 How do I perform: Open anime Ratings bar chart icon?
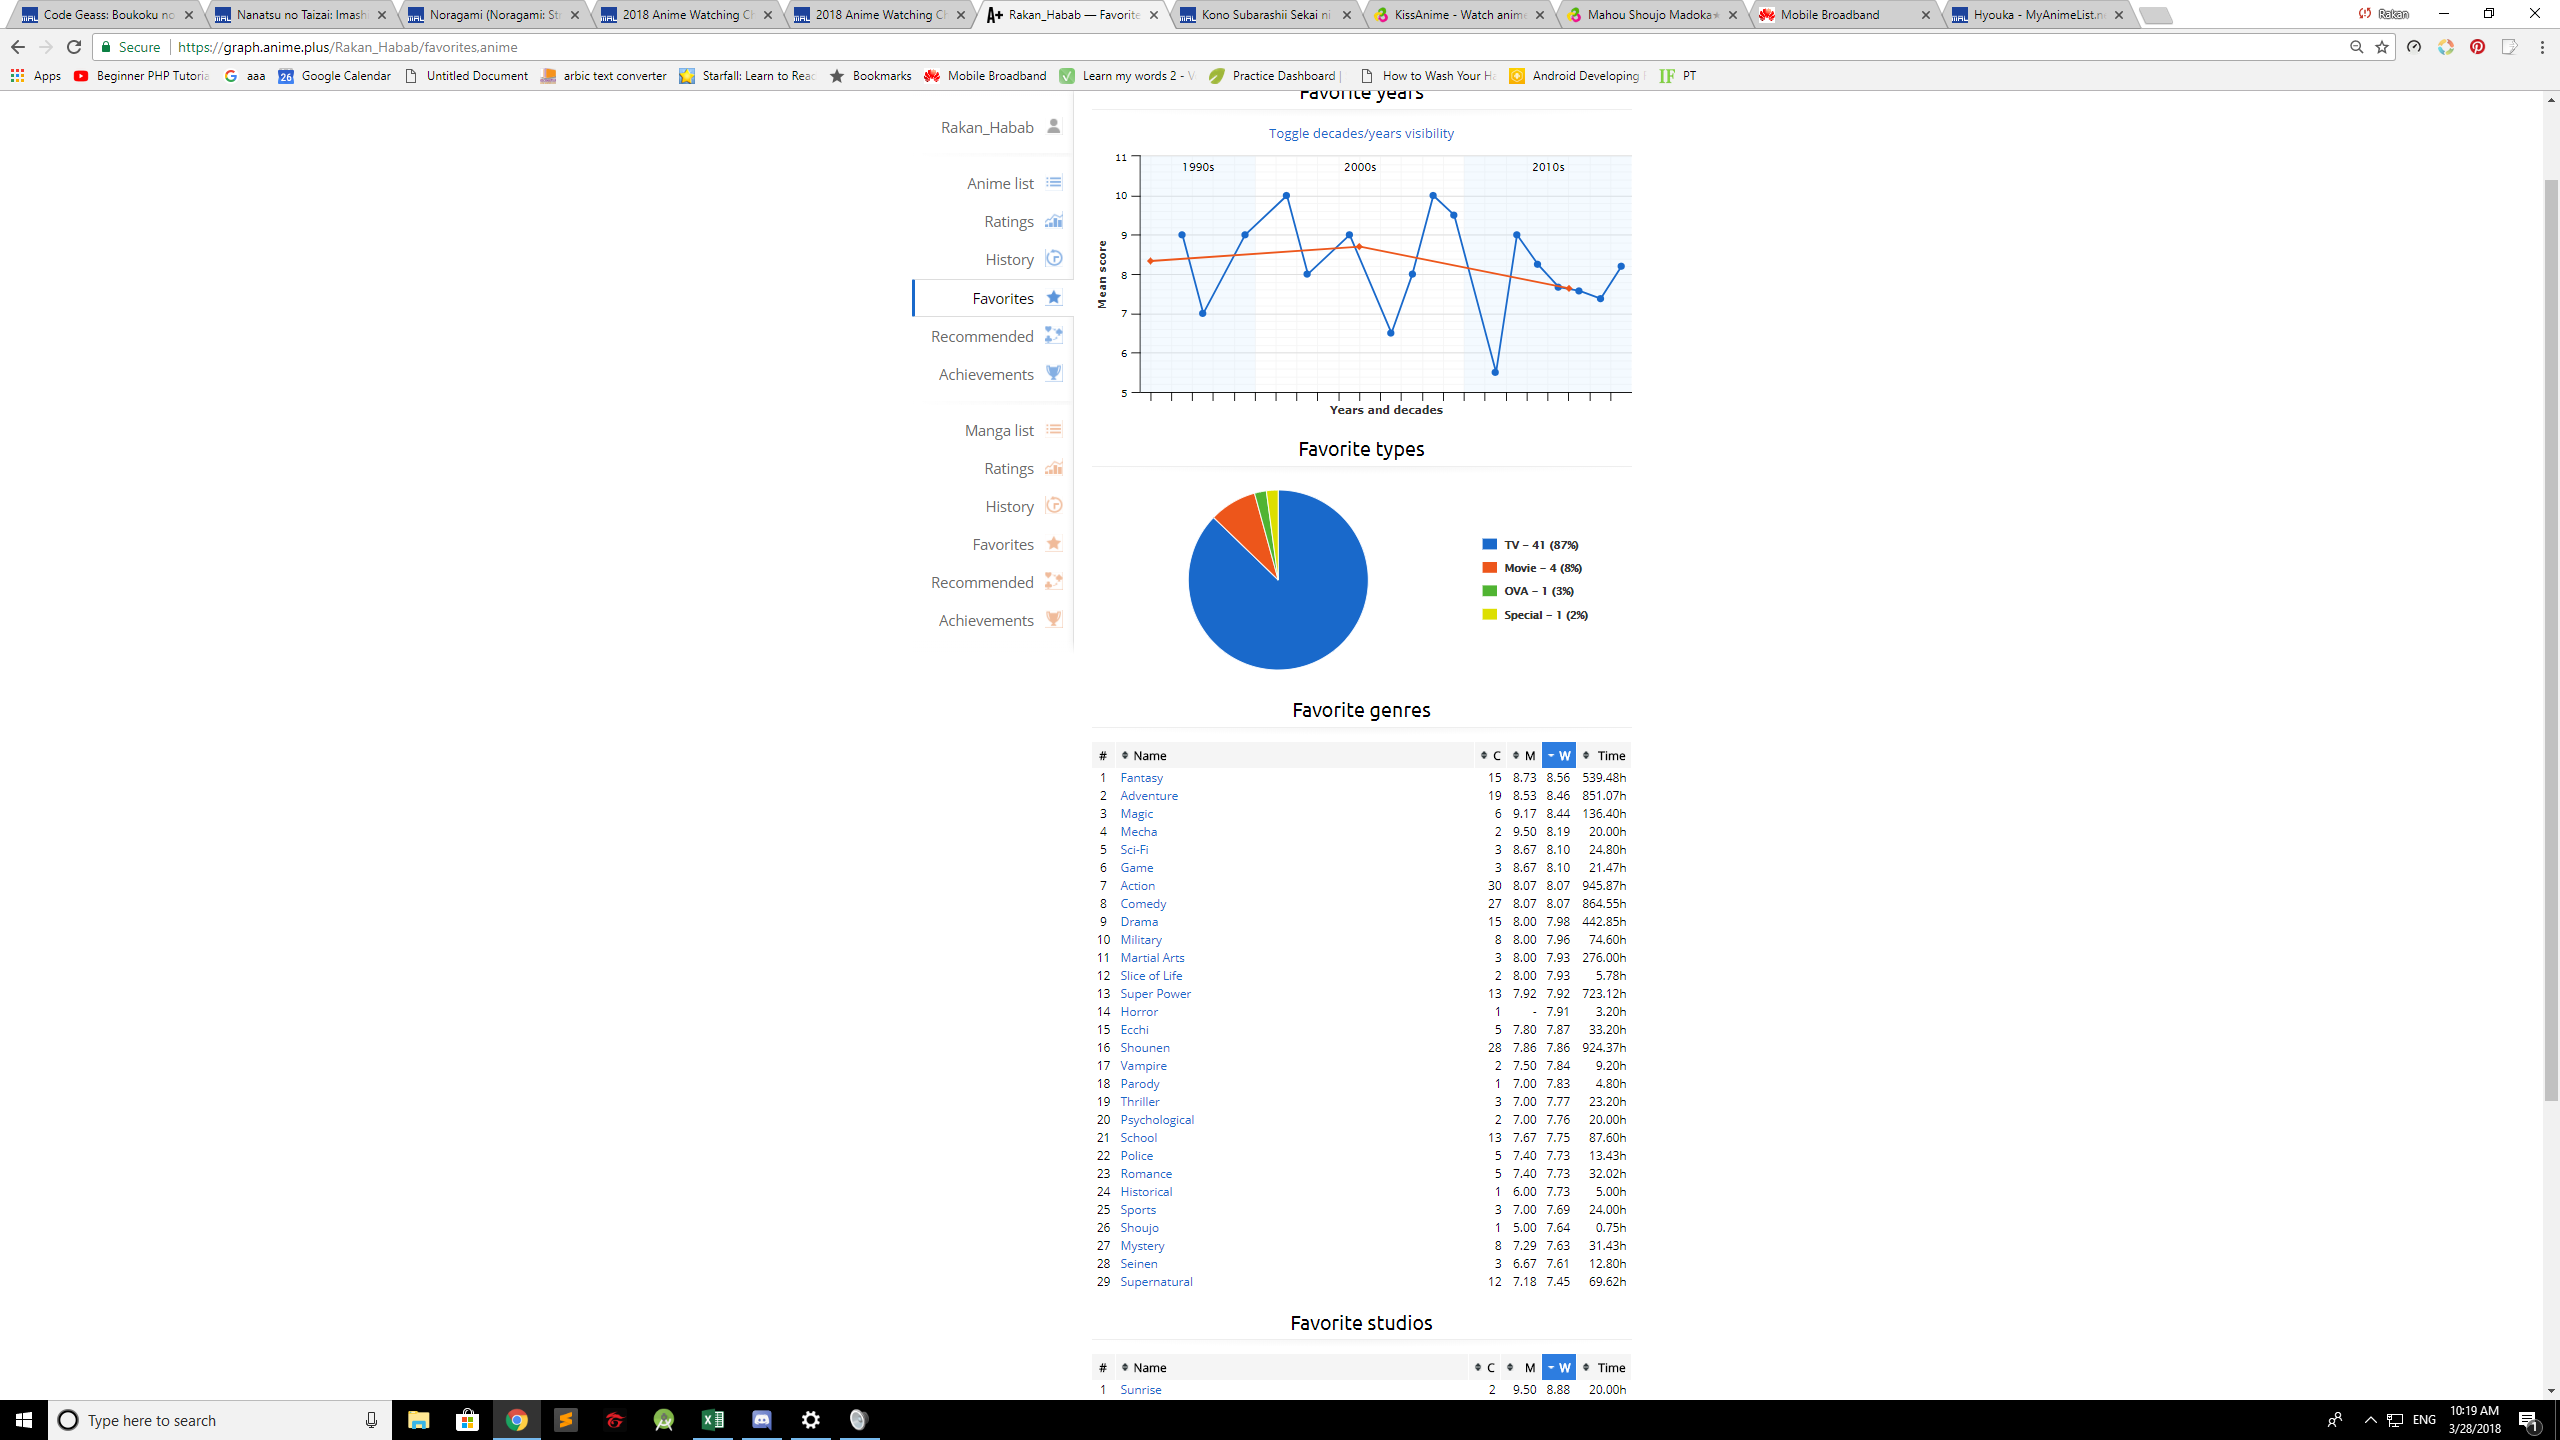click(1053, 221)
